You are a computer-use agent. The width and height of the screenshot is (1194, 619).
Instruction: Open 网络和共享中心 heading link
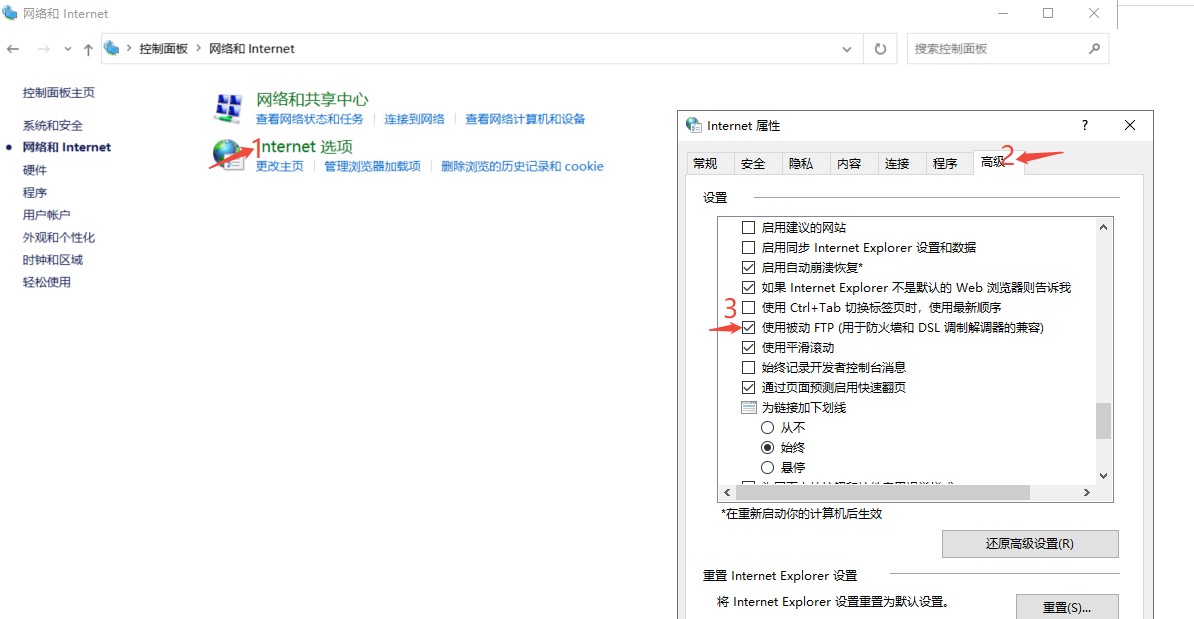coord(312,99)
